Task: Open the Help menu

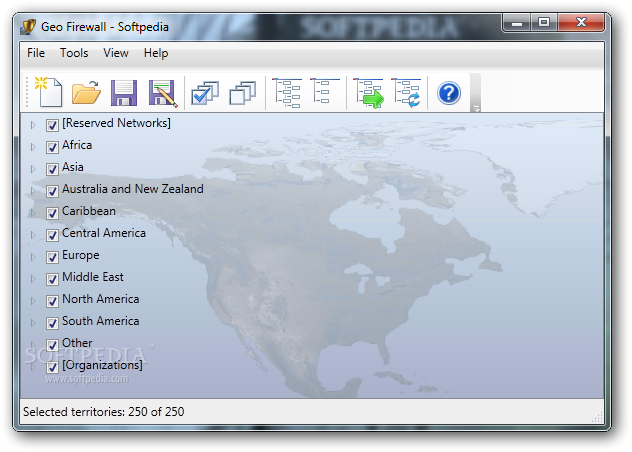Action: [x=156, y=53]
